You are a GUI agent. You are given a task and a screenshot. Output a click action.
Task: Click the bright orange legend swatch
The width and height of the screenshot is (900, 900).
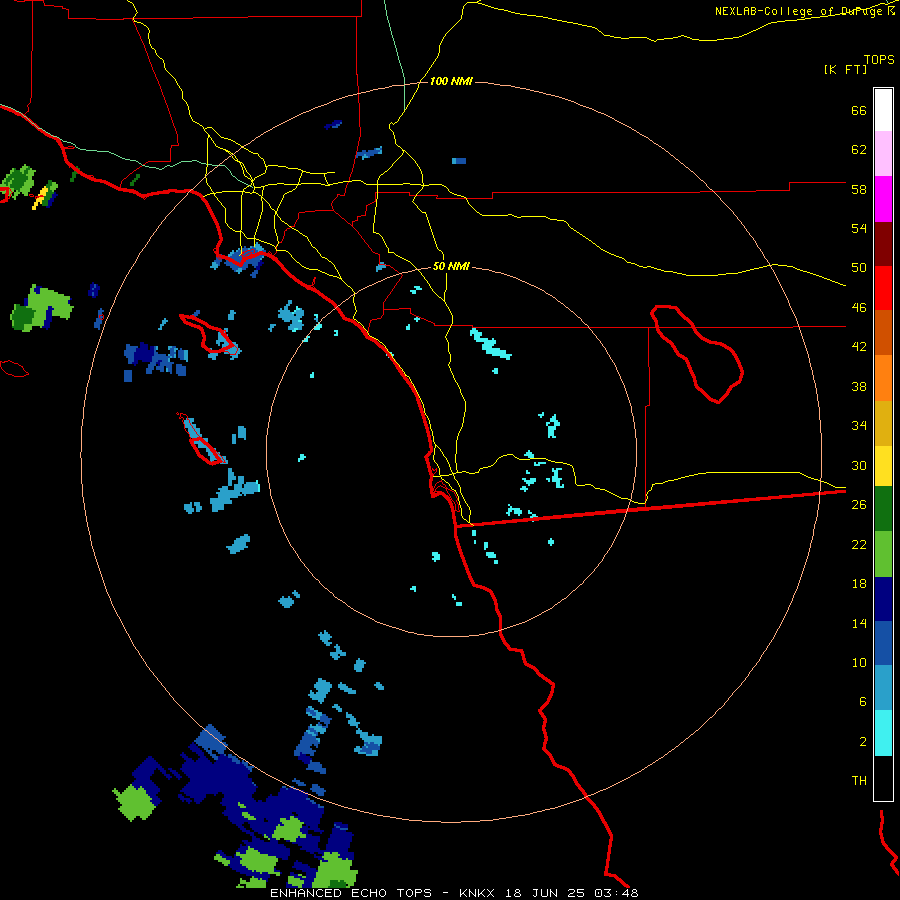(x=883, y=378)
